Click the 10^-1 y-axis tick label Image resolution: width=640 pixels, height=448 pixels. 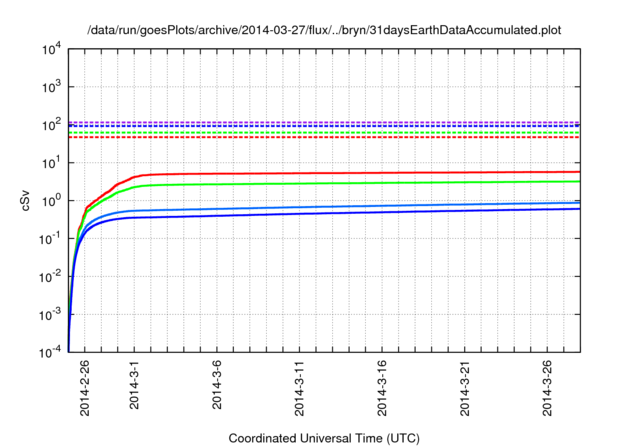pos(50,239)
